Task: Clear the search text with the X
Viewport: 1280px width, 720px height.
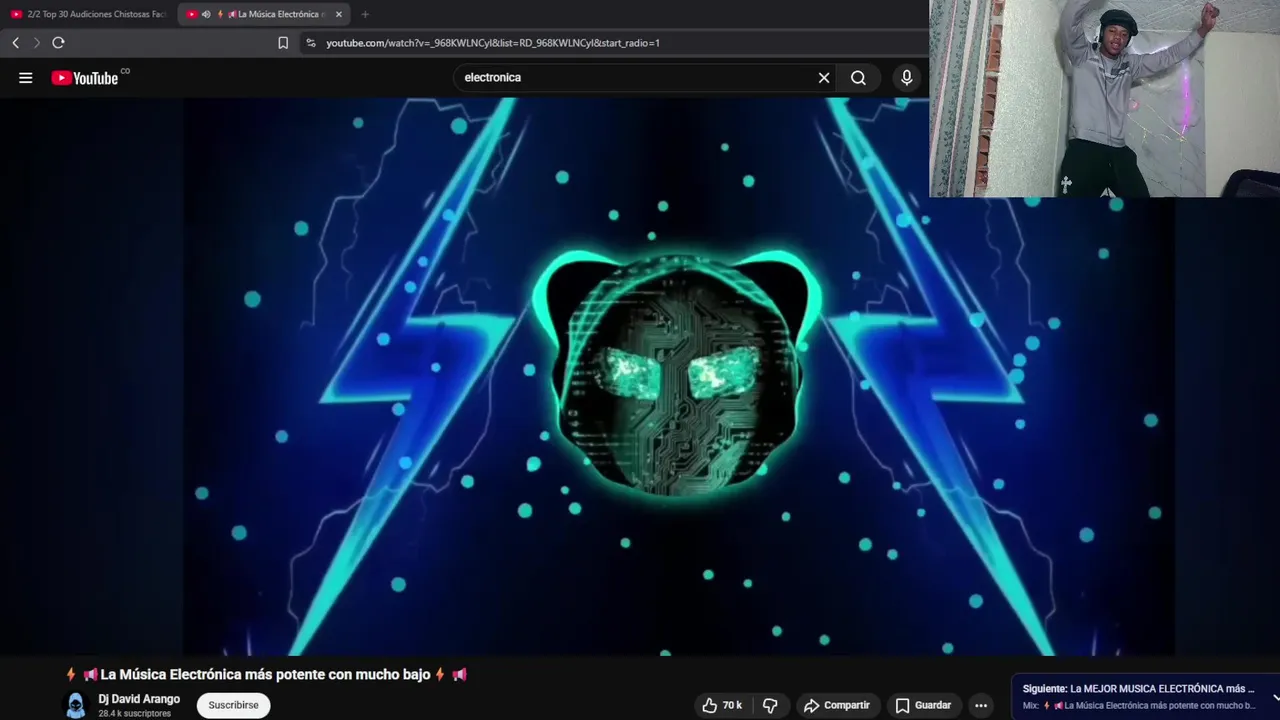Action: 824,78
